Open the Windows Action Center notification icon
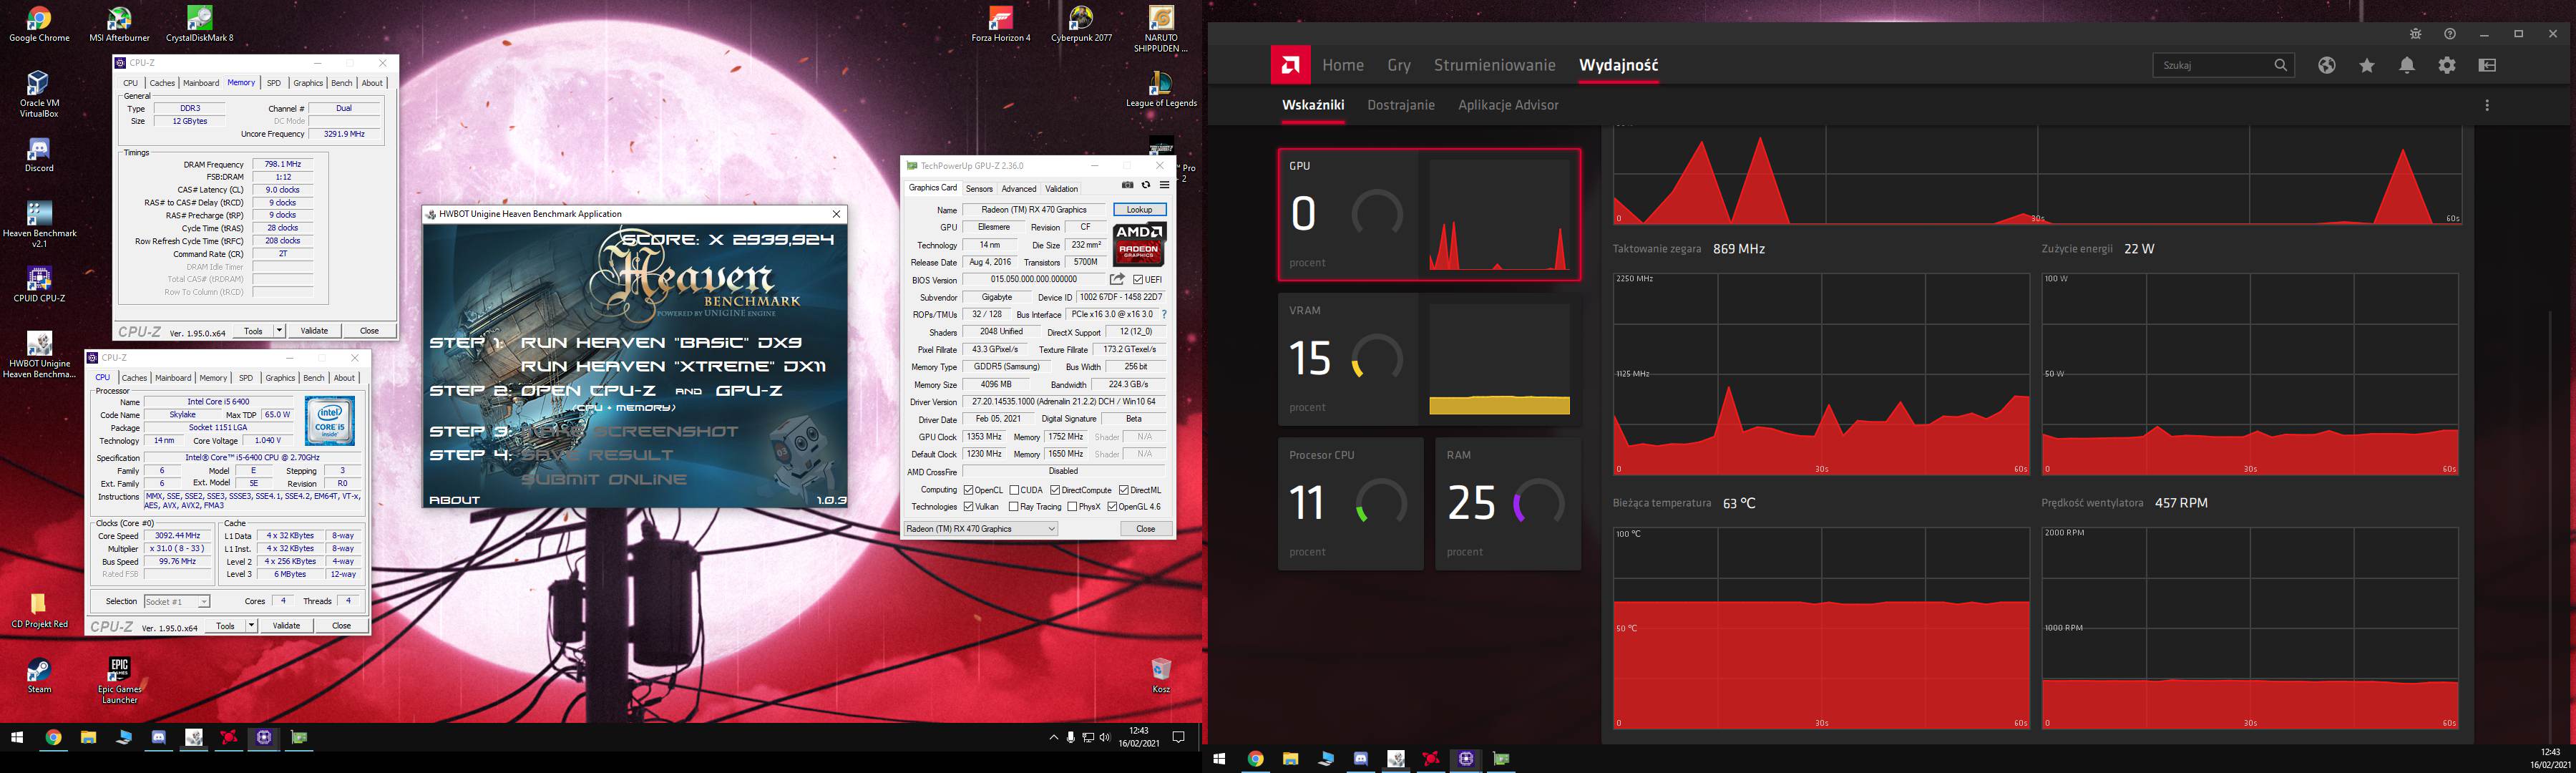 1178,737
